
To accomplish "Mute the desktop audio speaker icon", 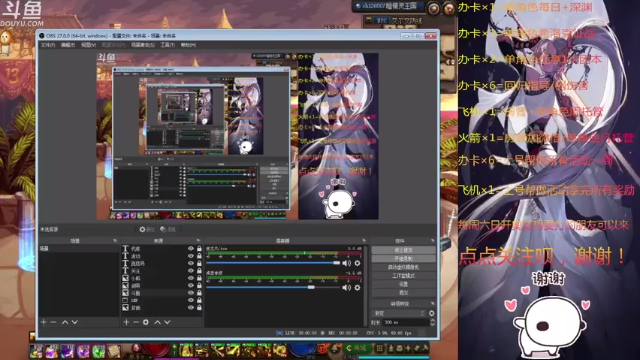I will click(x=347, y=288).
